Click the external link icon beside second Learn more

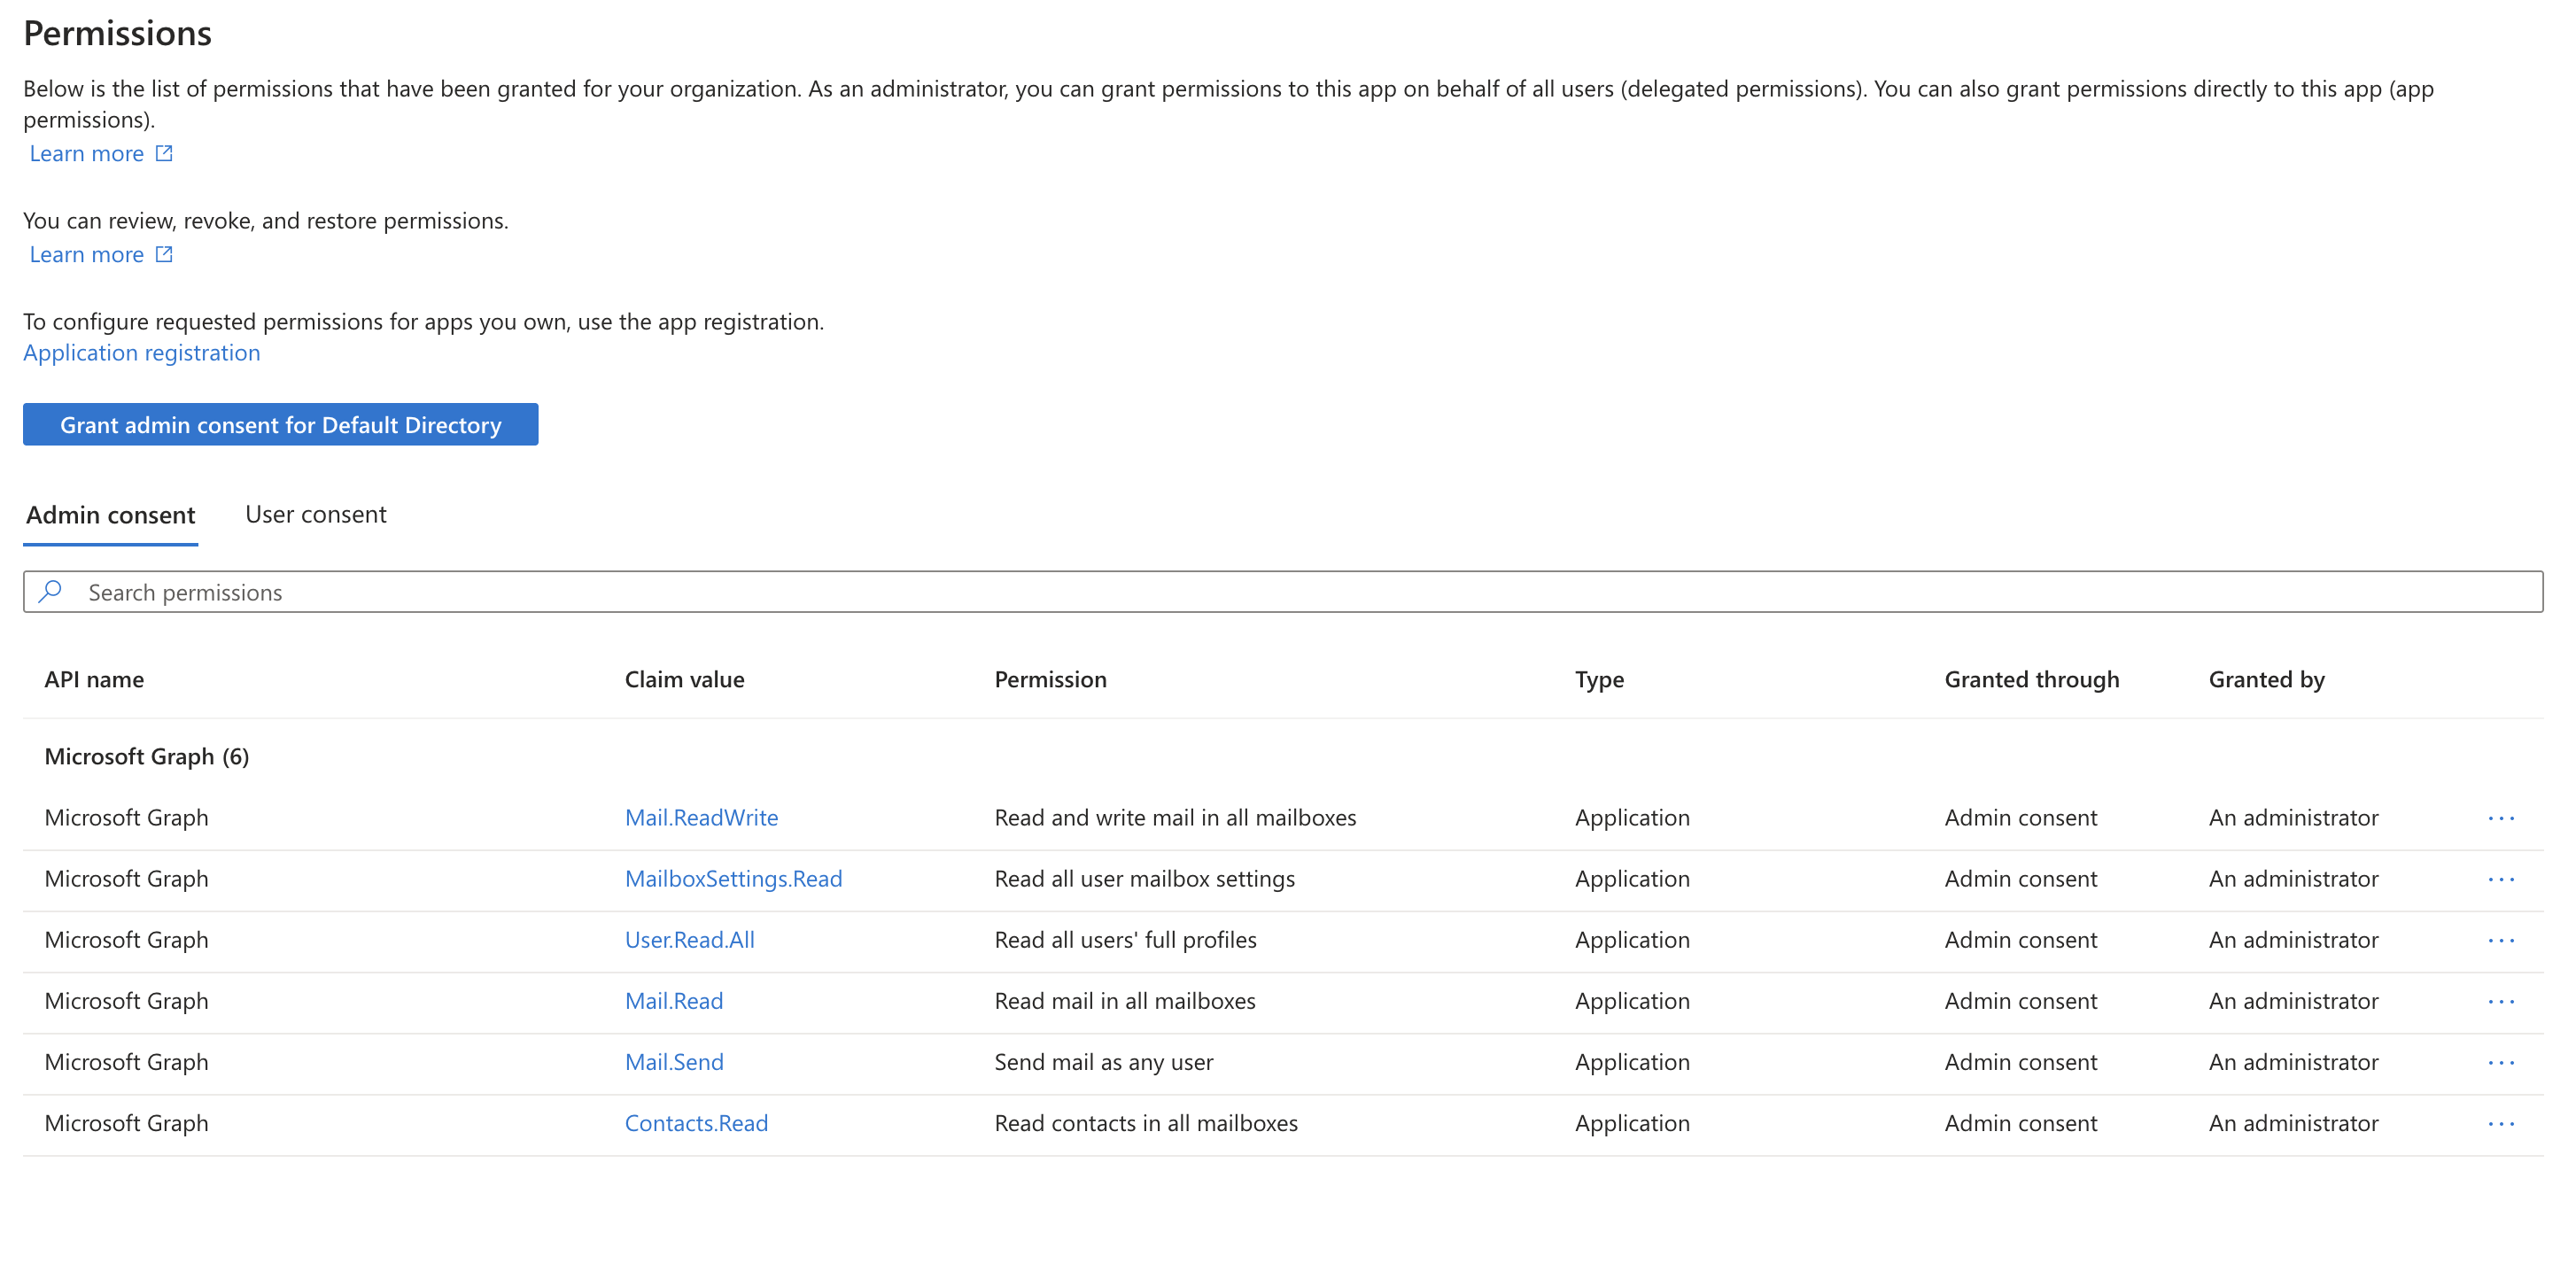click(x=163, y=253)
